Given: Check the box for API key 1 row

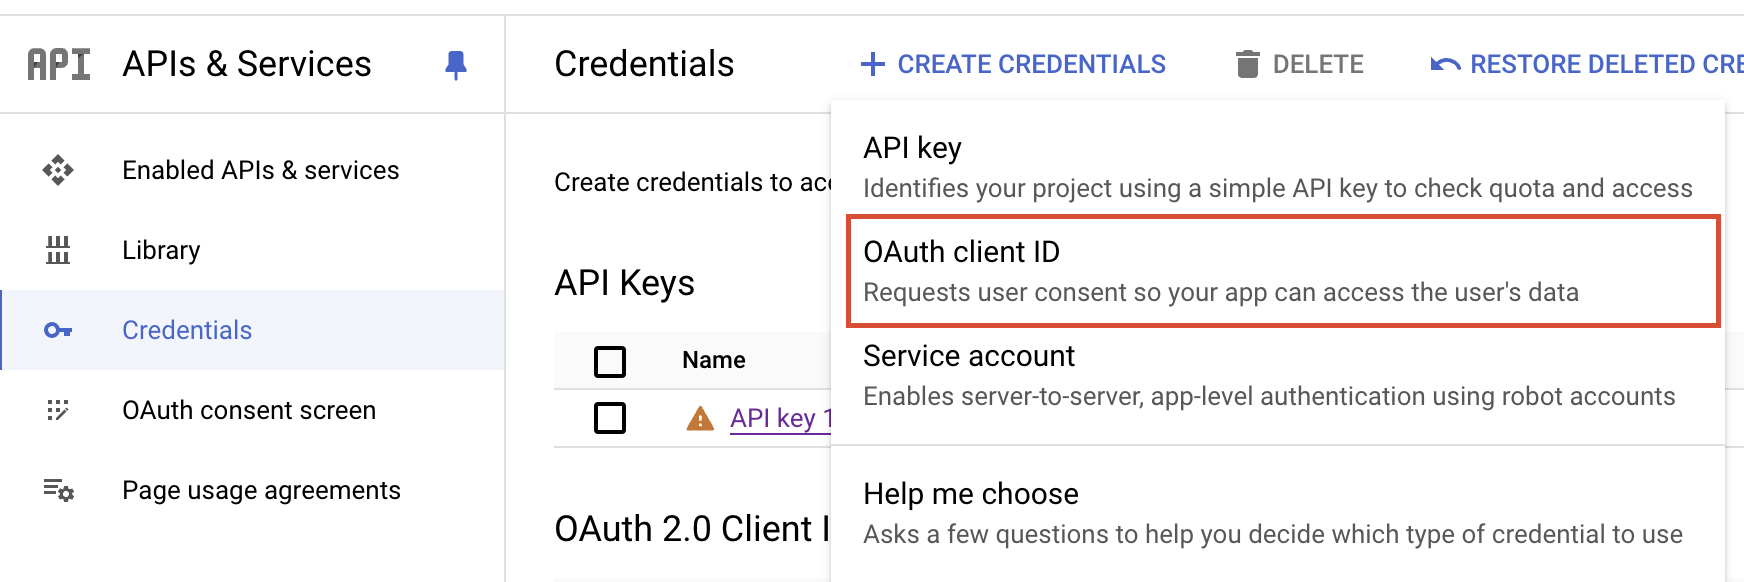Looking at the screenshot, I should click(x=610, y=417).
